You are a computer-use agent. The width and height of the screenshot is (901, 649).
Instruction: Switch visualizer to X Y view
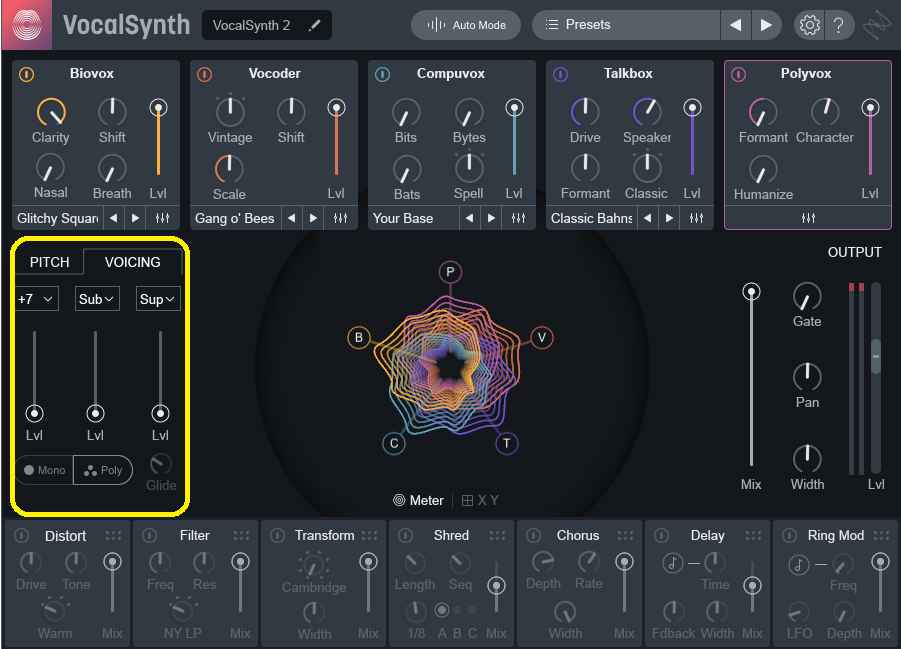click(480, 500)
